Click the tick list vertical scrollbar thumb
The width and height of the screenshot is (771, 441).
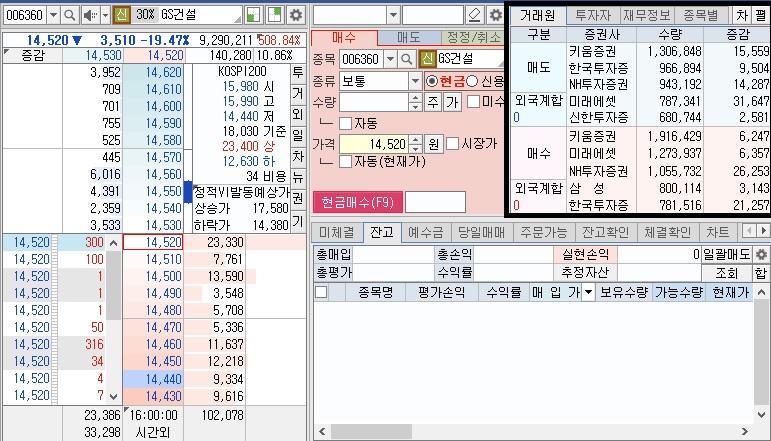114,285
